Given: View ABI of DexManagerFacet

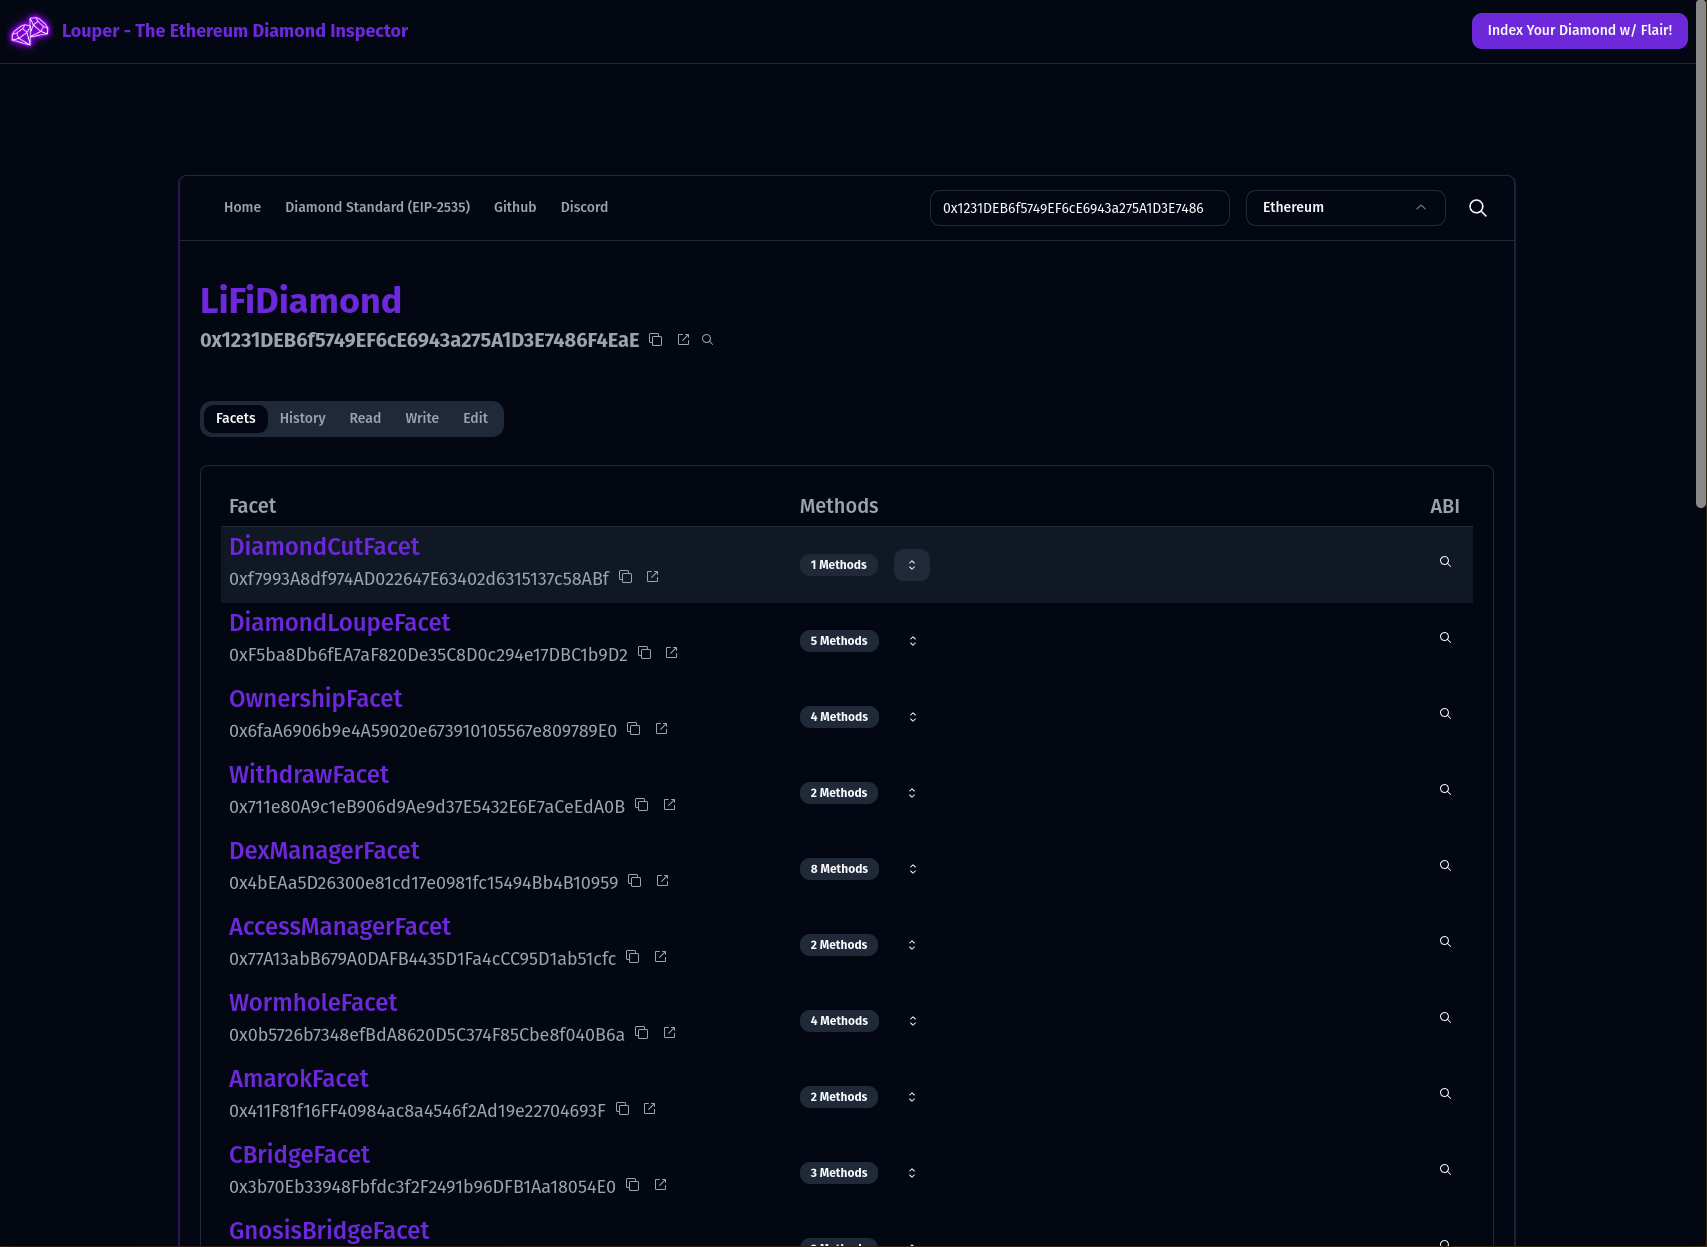Looking at the screenshot, I should tap(1445, 866).
